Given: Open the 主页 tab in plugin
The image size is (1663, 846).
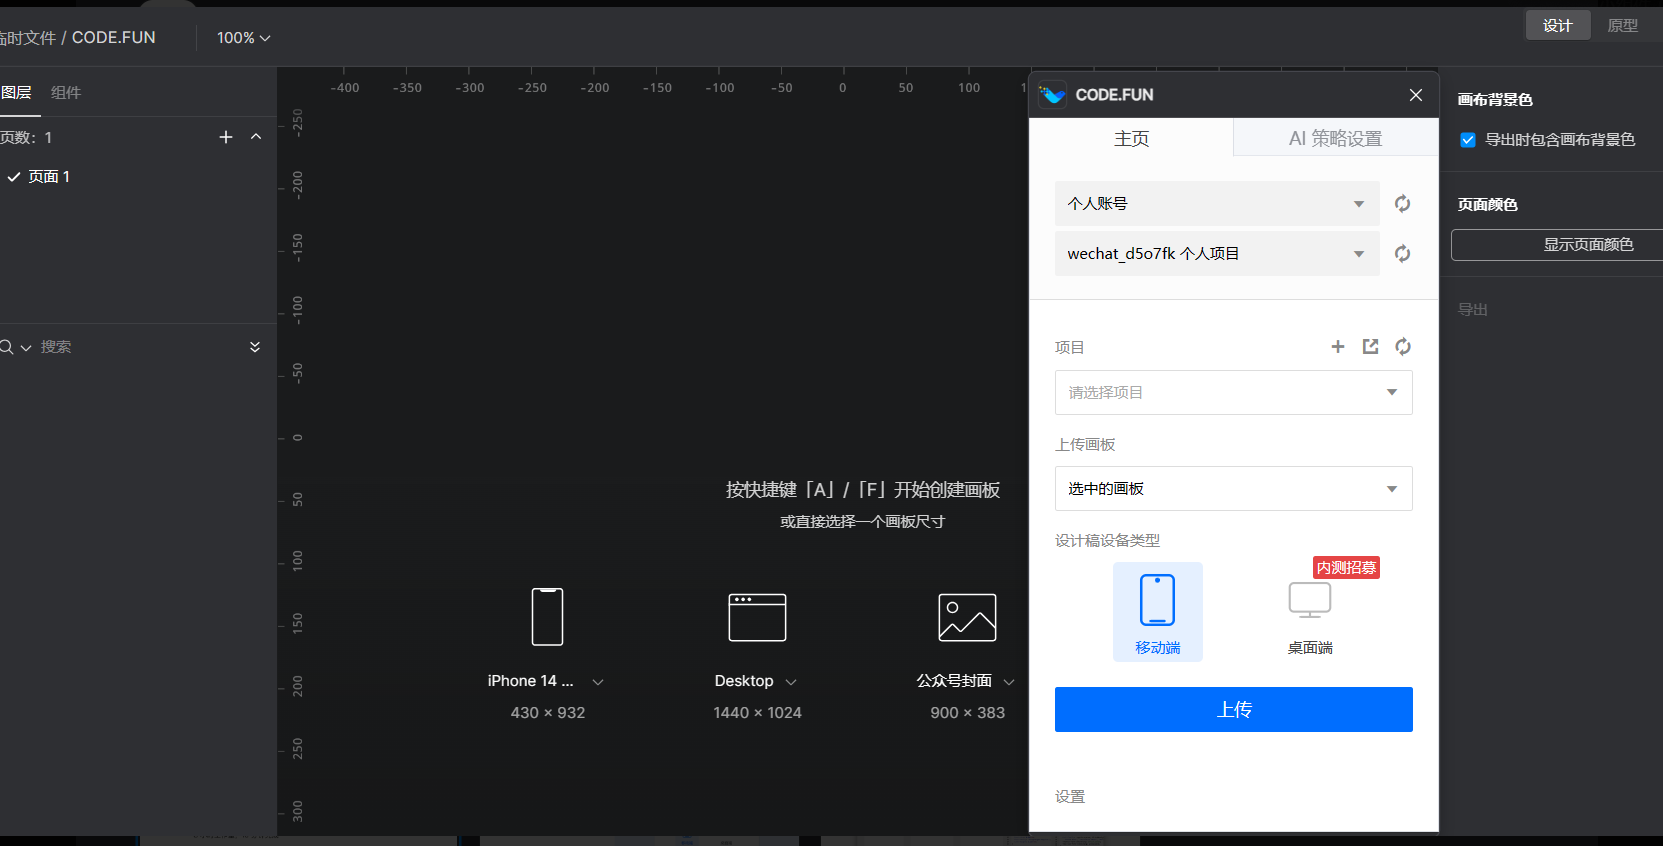Looking at the screenshot, I should pos(1131,138).
